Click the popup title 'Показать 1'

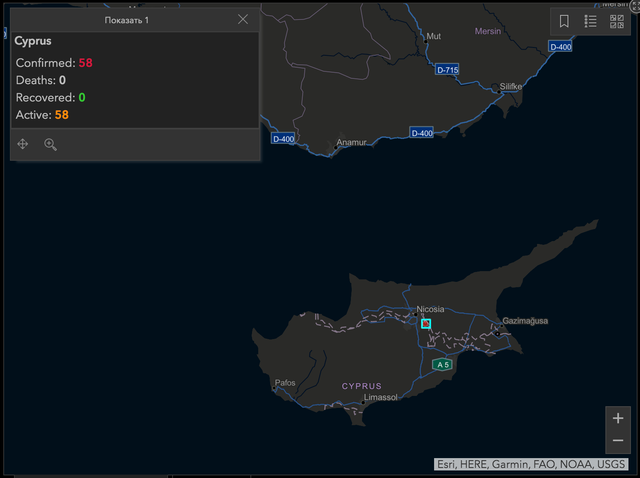click(127, 20)
